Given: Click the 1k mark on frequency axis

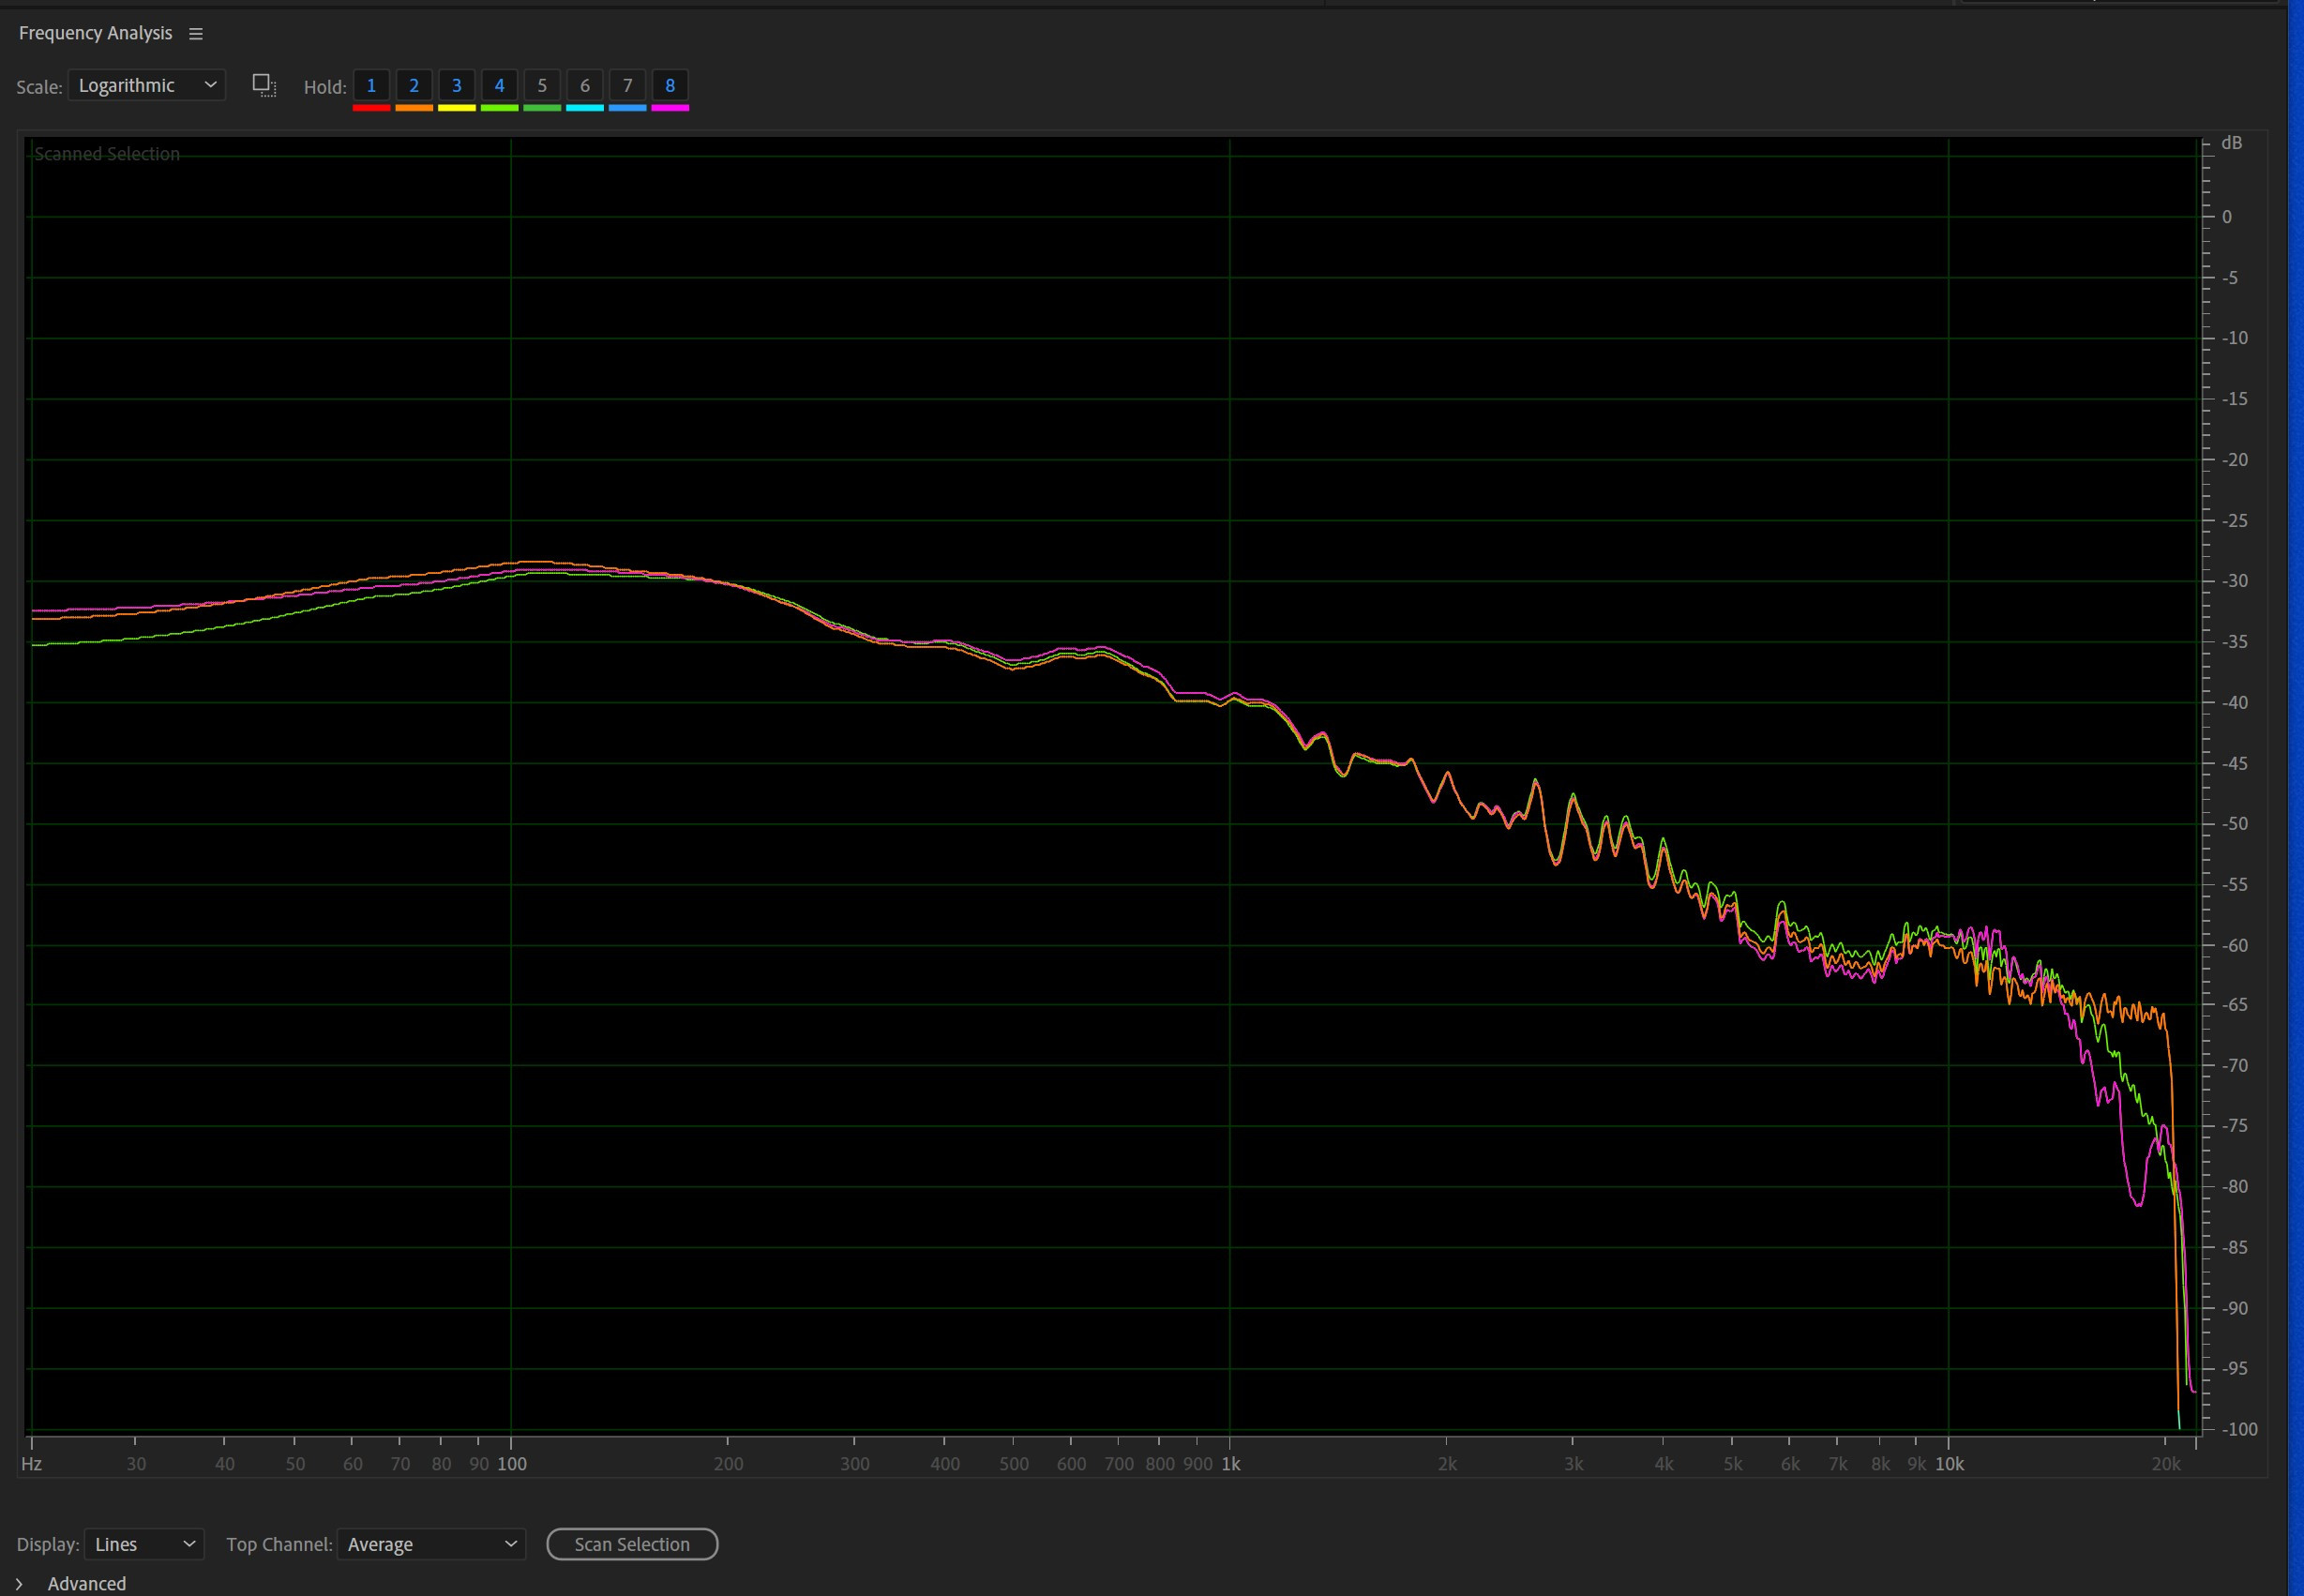Looking at the screenshot, I should (x=1231, y=1464).
